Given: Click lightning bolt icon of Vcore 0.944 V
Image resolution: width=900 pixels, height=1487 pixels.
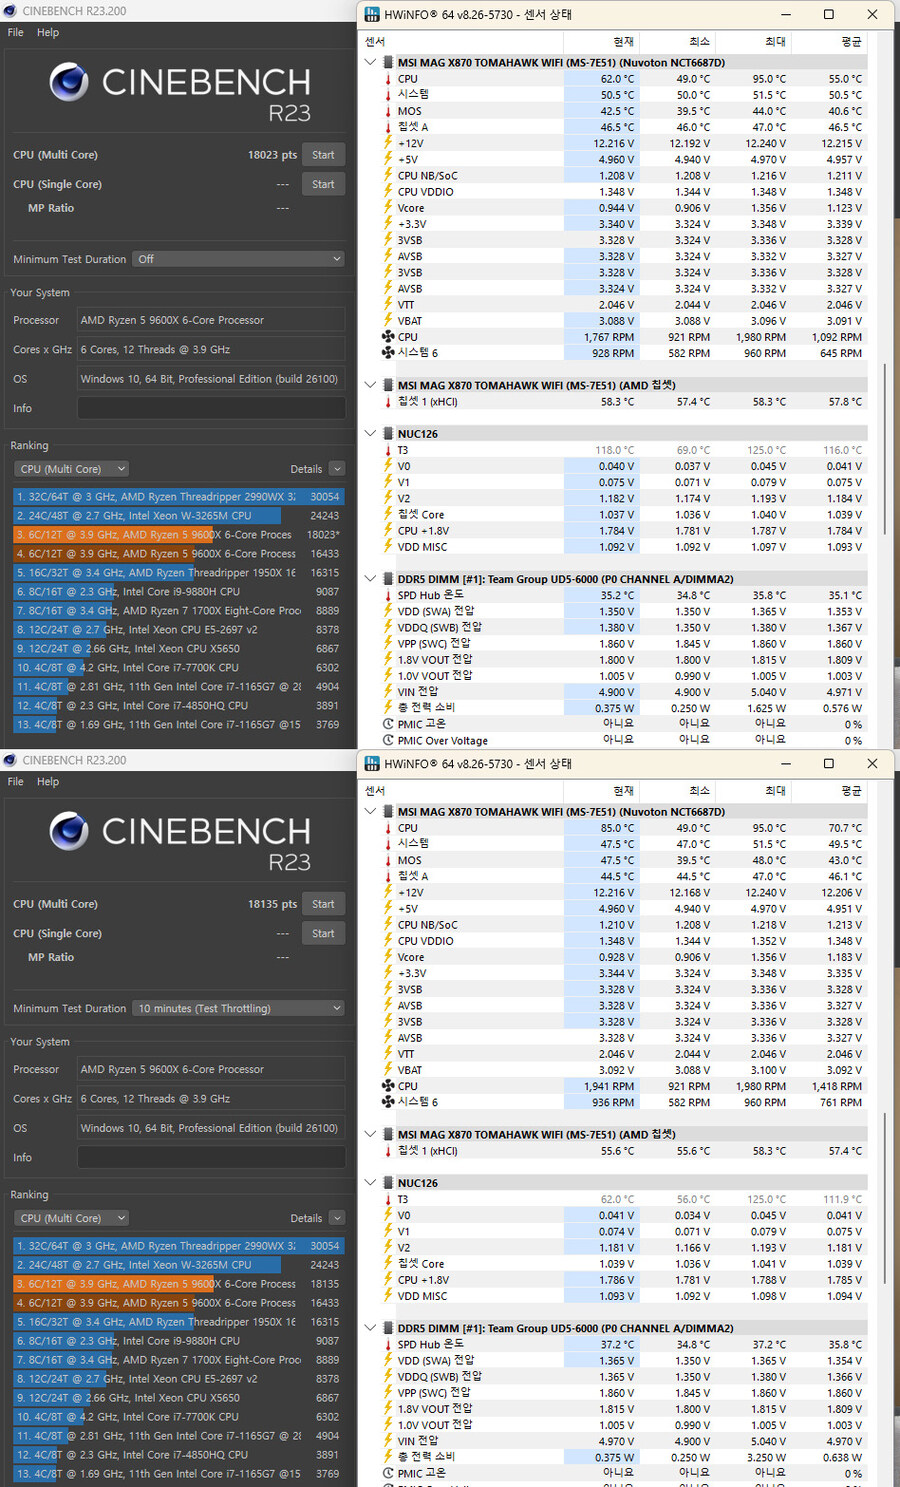Looking at the screenshot, I should tap(388, 208).
